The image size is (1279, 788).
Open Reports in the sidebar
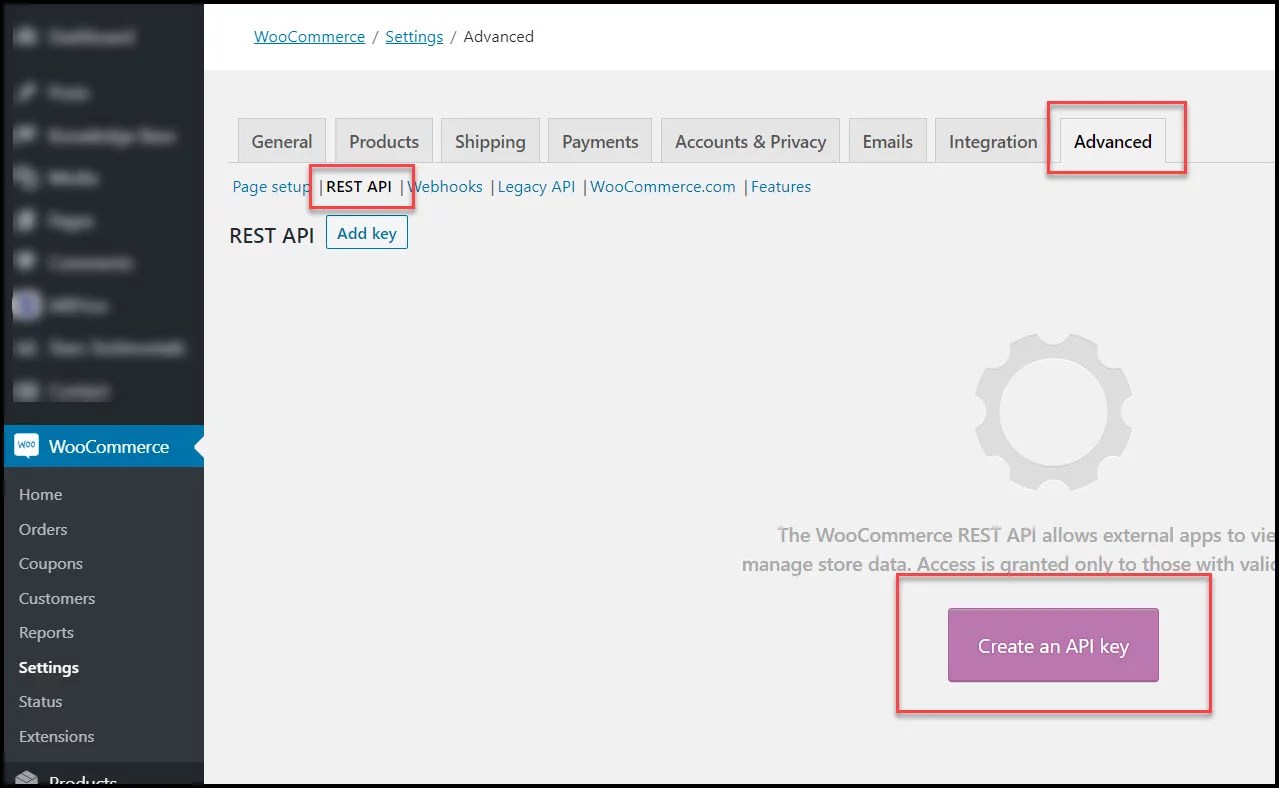[x=46, y=633]
